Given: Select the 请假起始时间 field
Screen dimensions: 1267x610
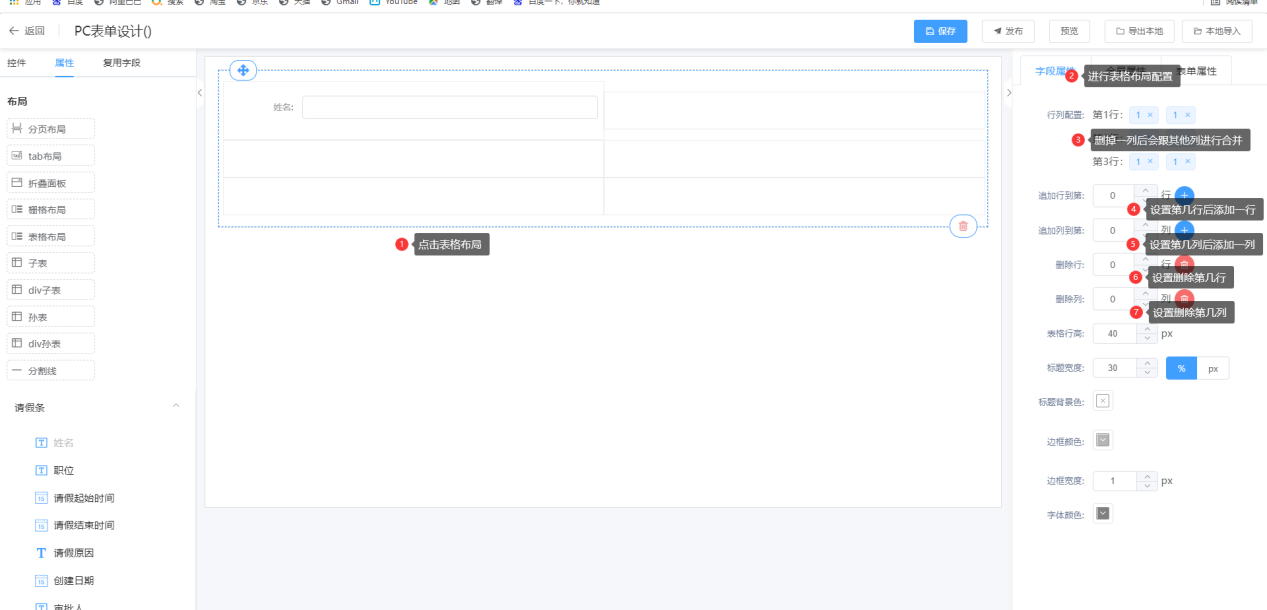Looking at the screenshot, I should (75, 498).
